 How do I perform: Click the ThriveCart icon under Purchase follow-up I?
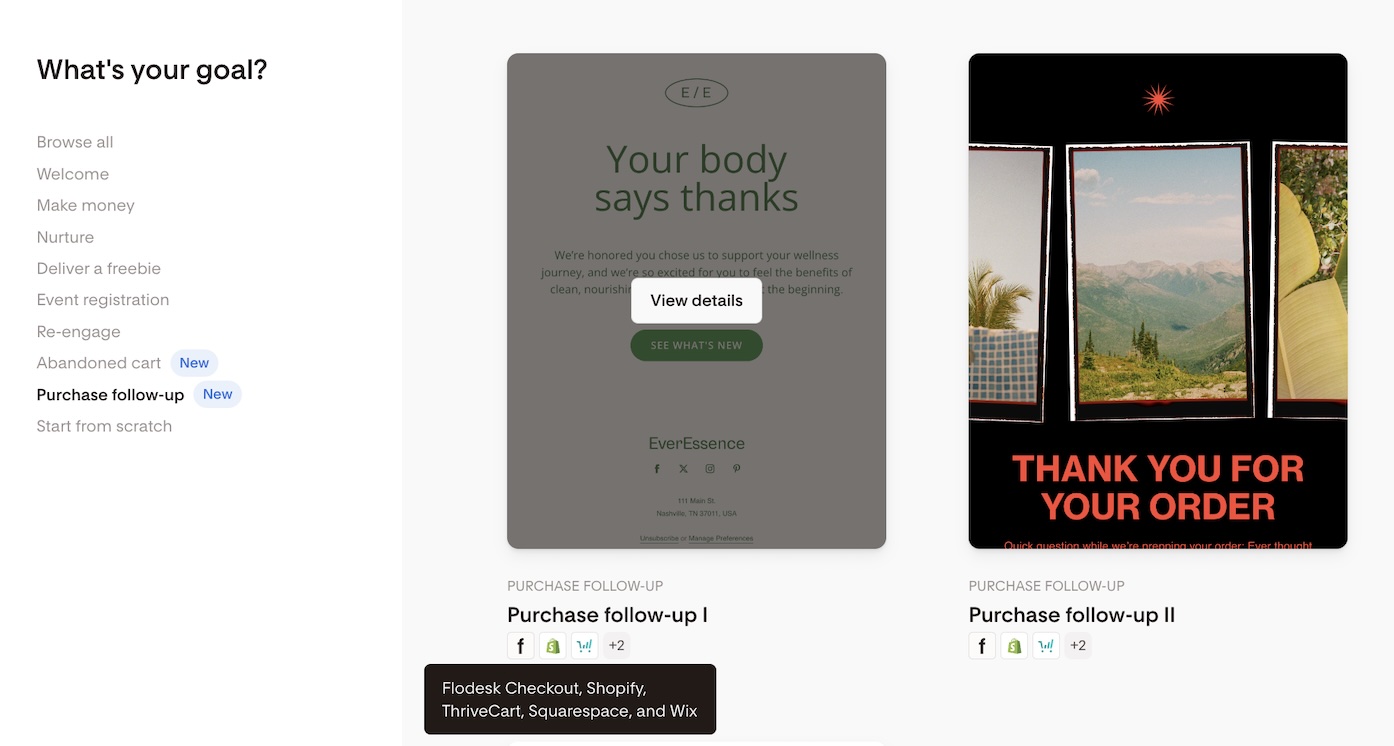[x=585, y=646]
